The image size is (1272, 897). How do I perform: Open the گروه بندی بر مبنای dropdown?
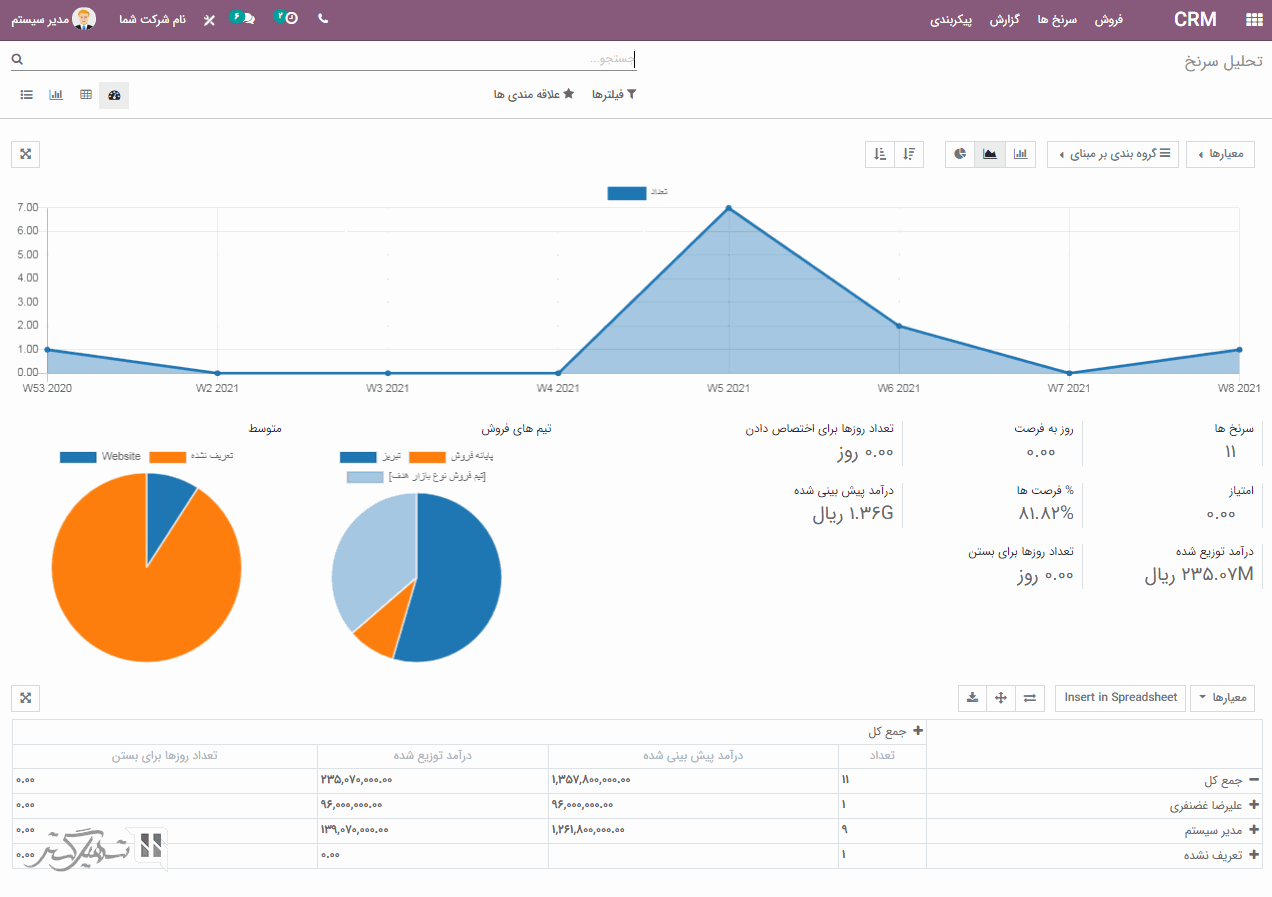point(1113,154)
